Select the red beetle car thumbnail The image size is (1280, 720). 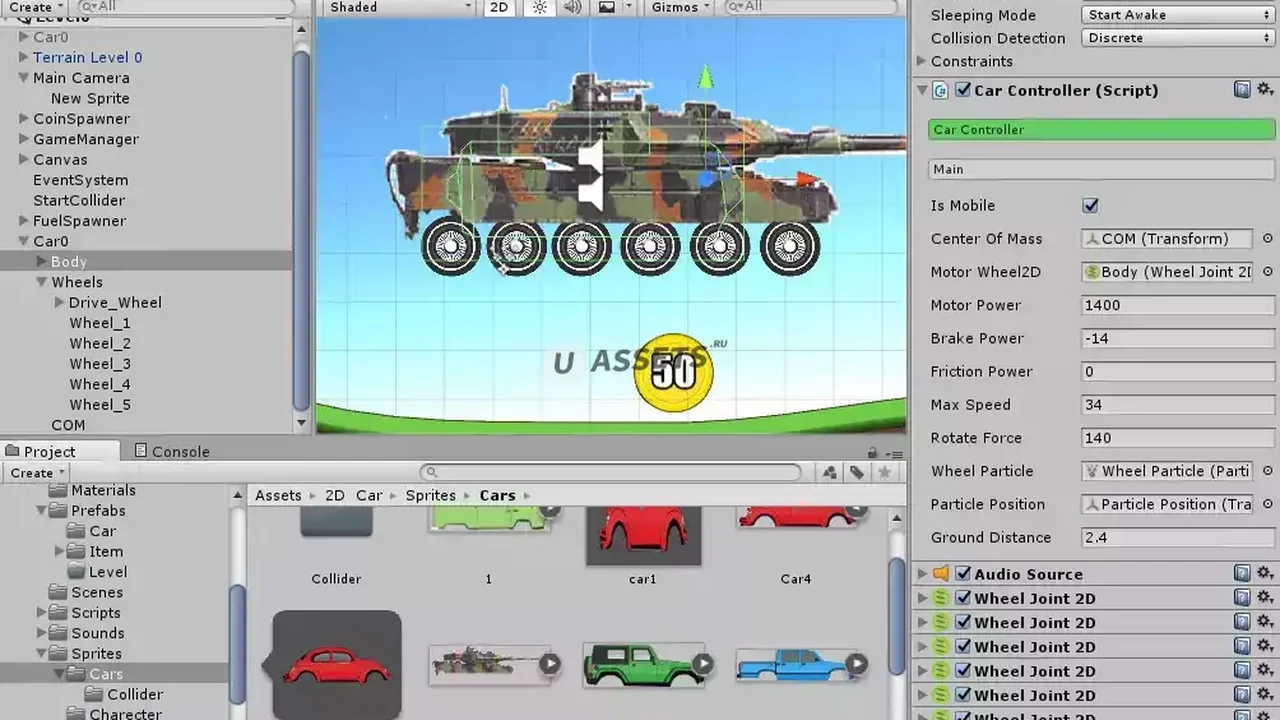click(x=337, y=665)
